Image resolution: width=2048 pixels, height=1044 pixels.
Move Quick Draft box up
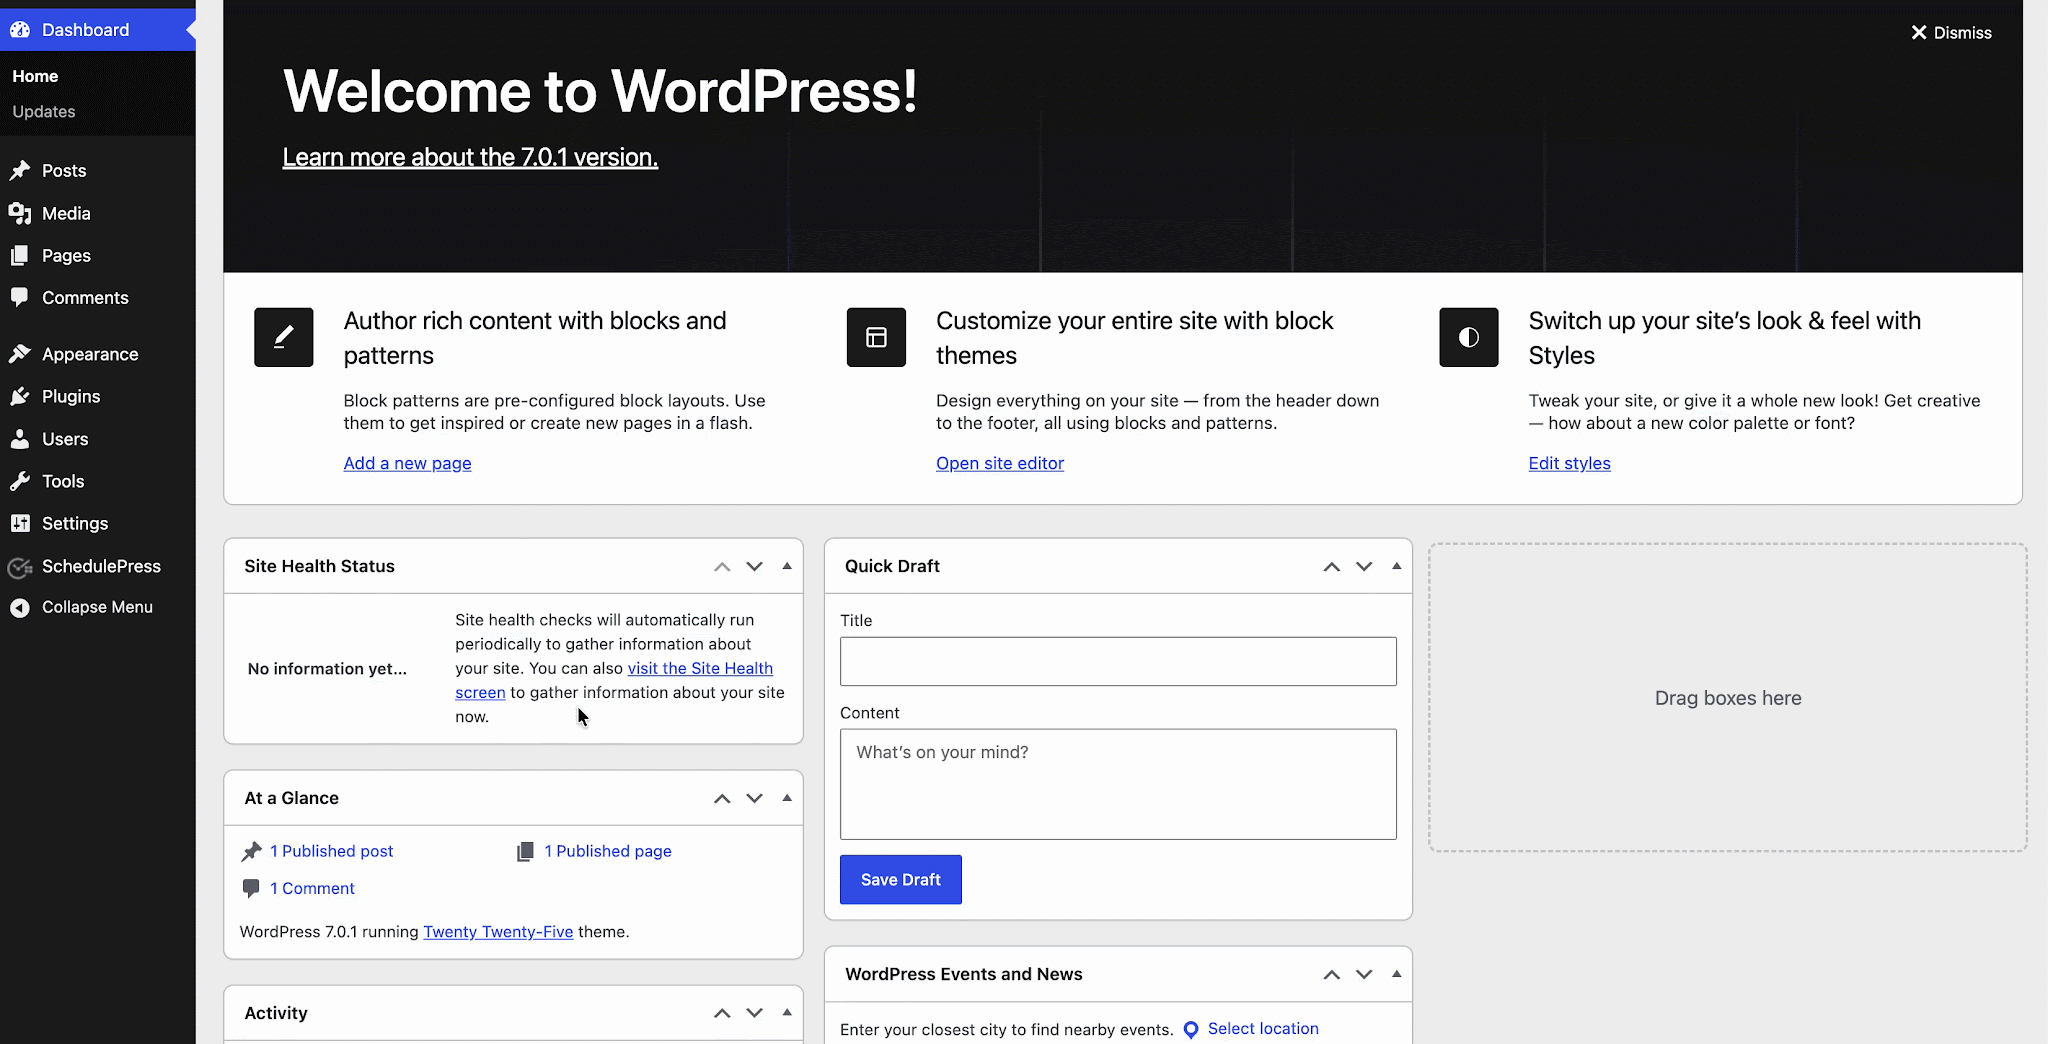tap(1332, 566)
